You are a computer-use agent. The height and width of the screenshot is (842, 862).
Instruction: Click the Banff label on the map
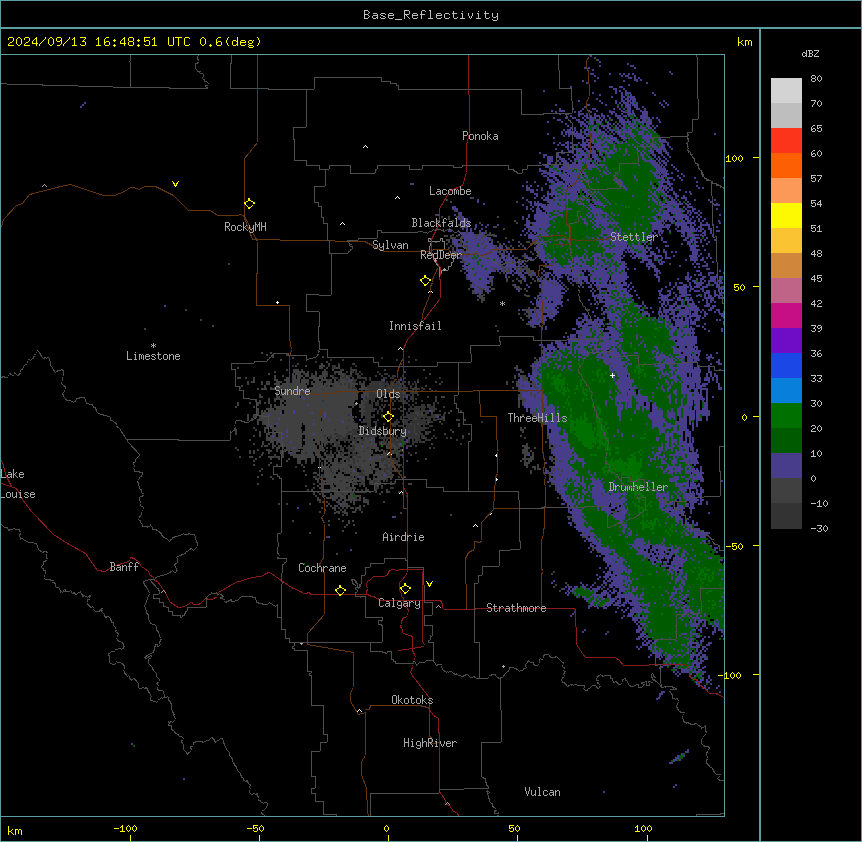click(x=124, y=567)
